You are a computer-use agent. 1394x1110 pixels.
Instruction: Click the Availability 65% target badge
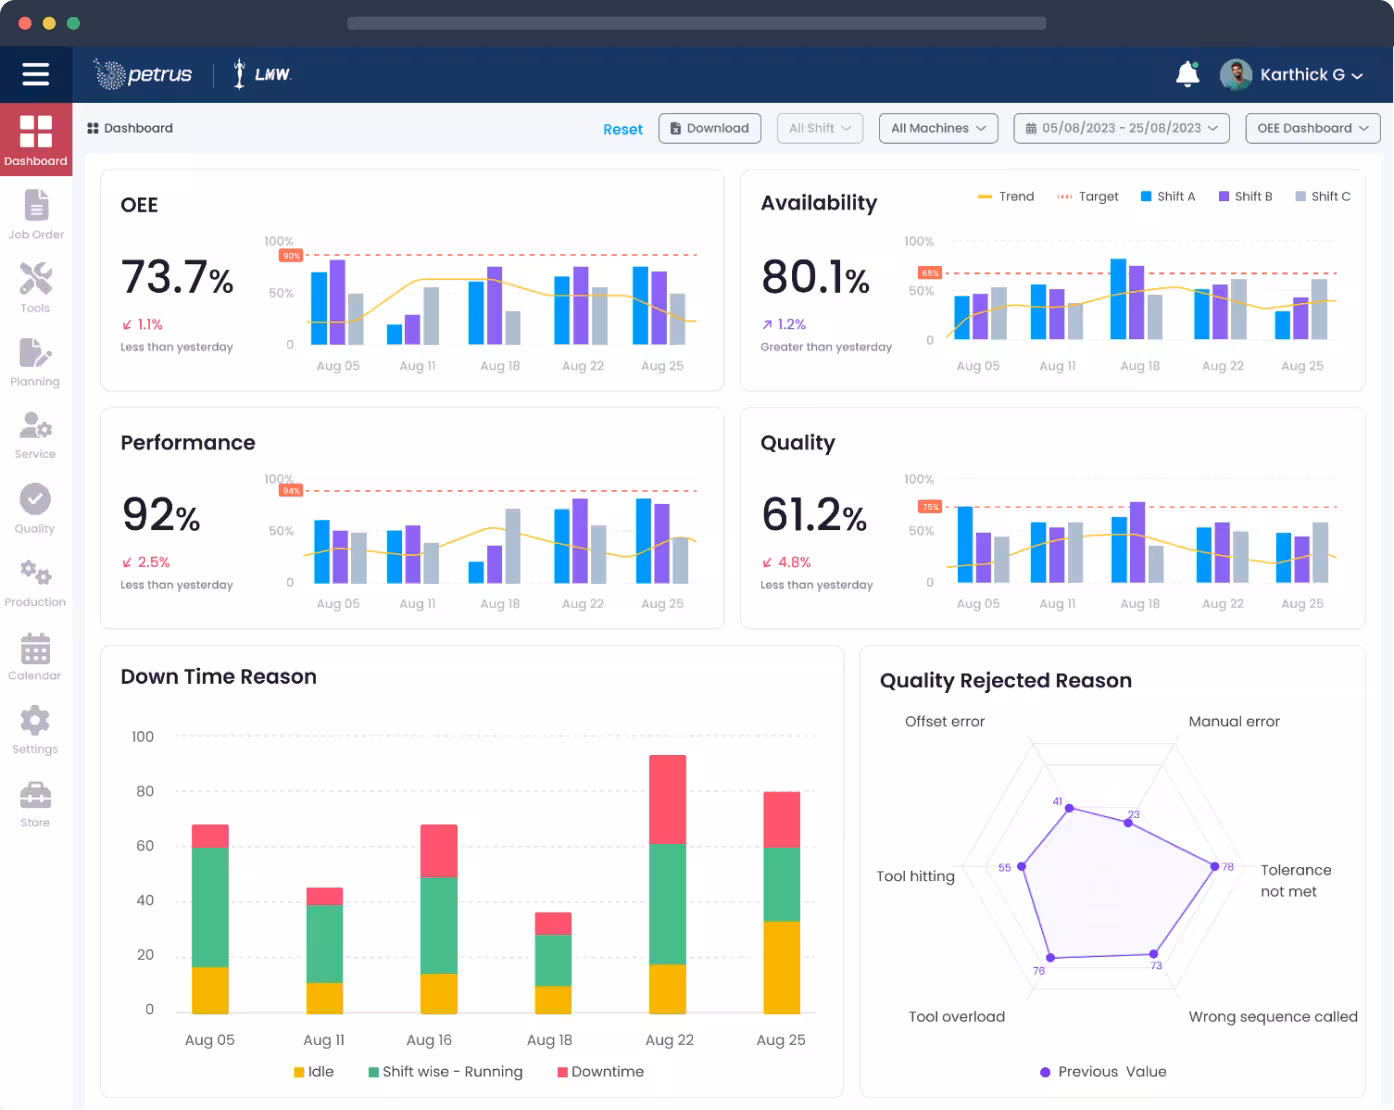click(x=930, y=273)
